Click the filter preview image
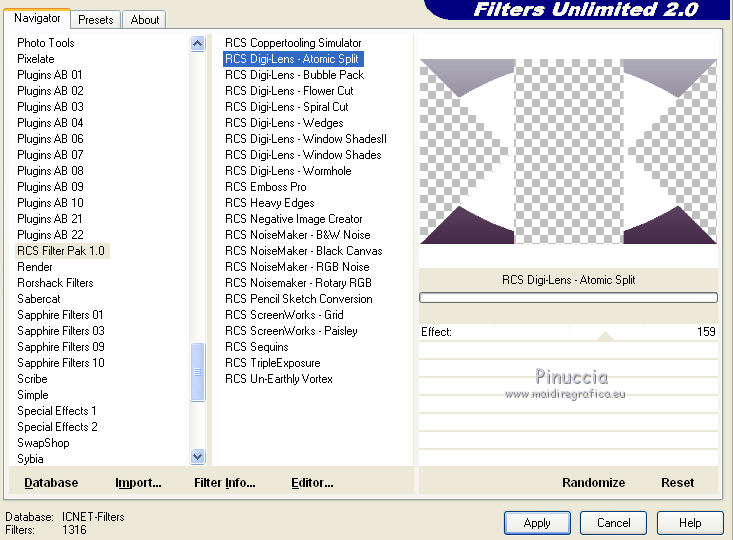 point(568,151)
